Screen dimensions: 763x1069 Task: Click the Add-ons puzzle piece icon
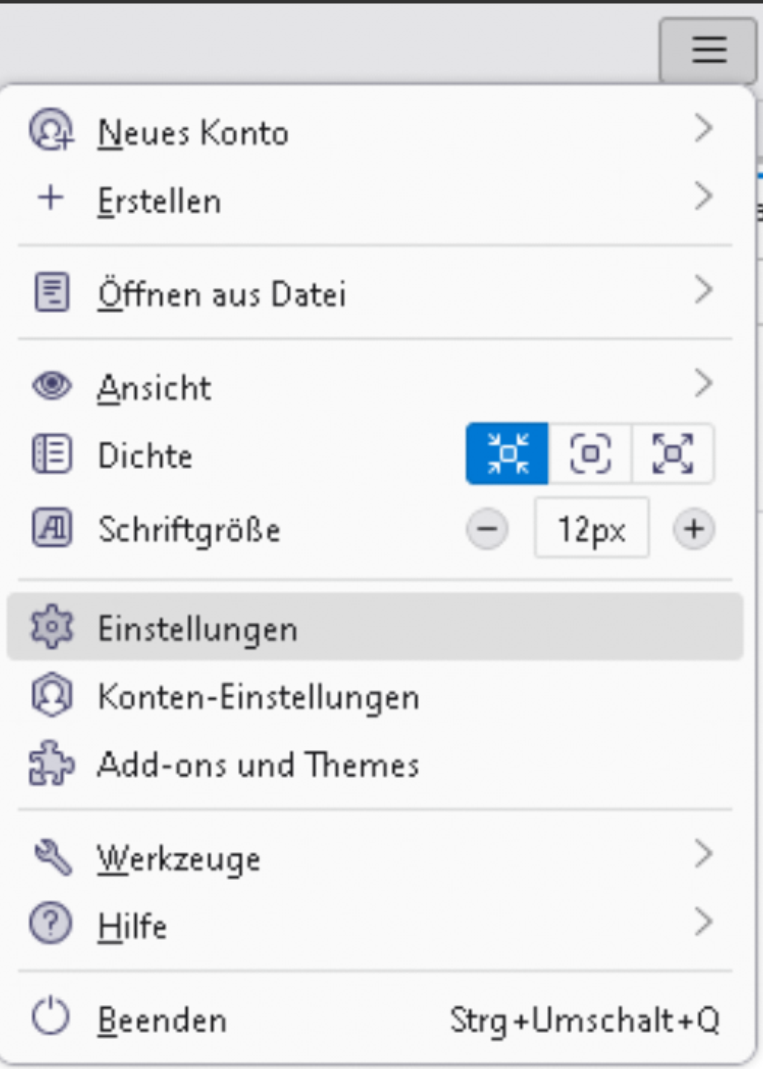click(51, 765)
